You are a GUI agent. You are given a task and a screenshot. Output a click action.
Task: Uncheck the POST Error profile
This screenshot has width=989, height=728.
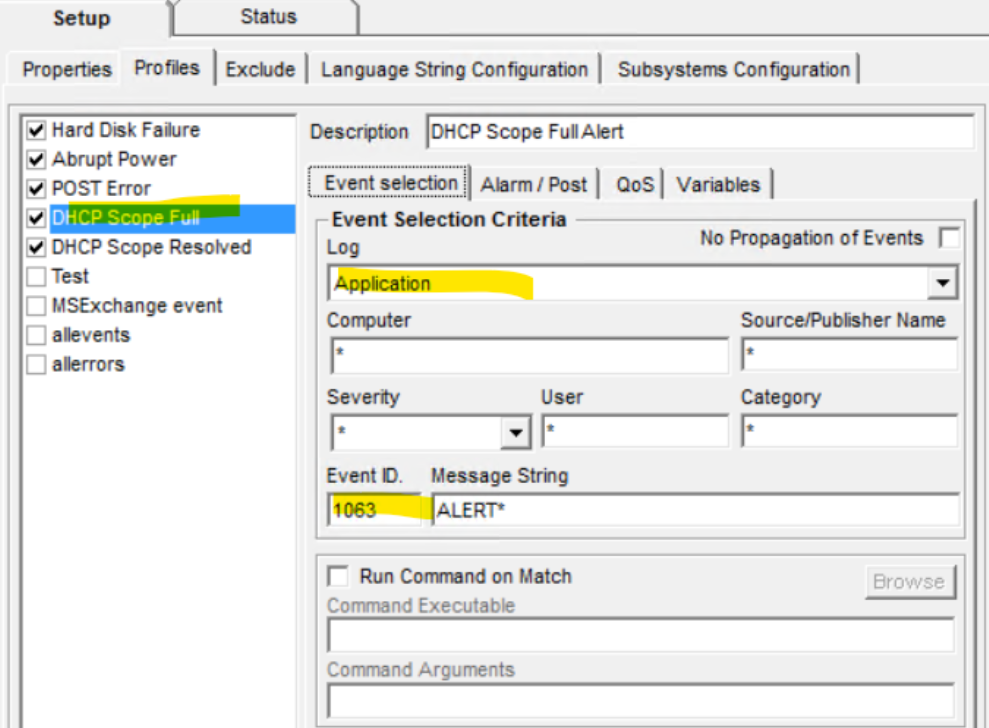[x=37, y=189]
